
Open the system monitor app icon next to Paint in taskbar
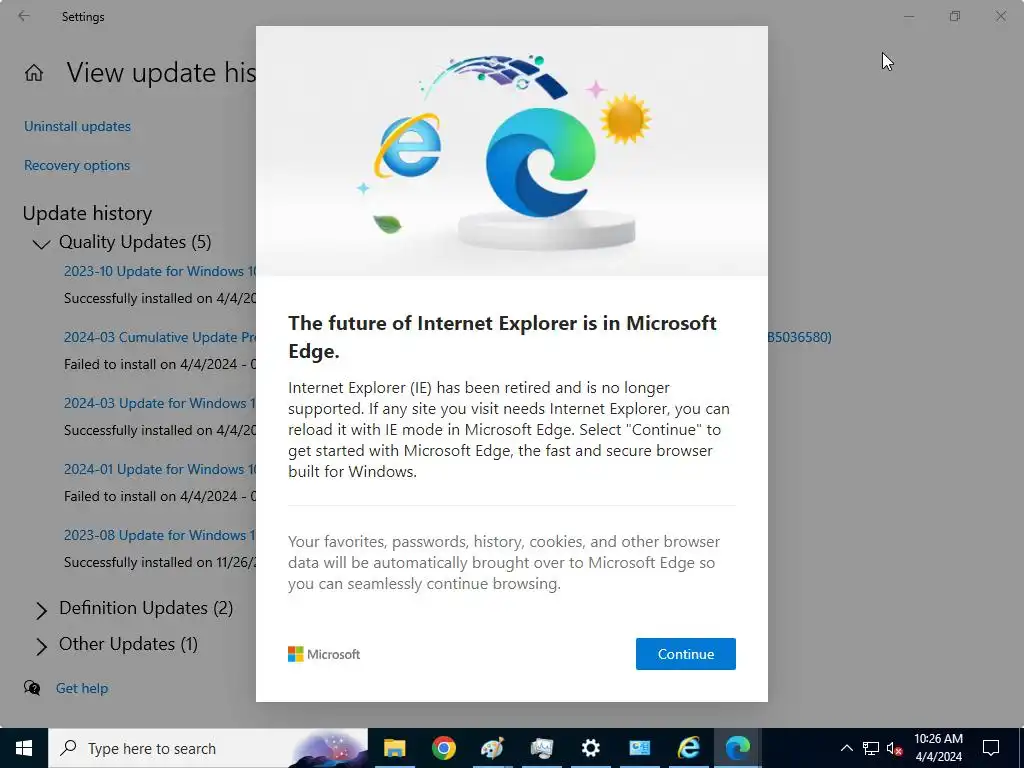coord(541,748)
